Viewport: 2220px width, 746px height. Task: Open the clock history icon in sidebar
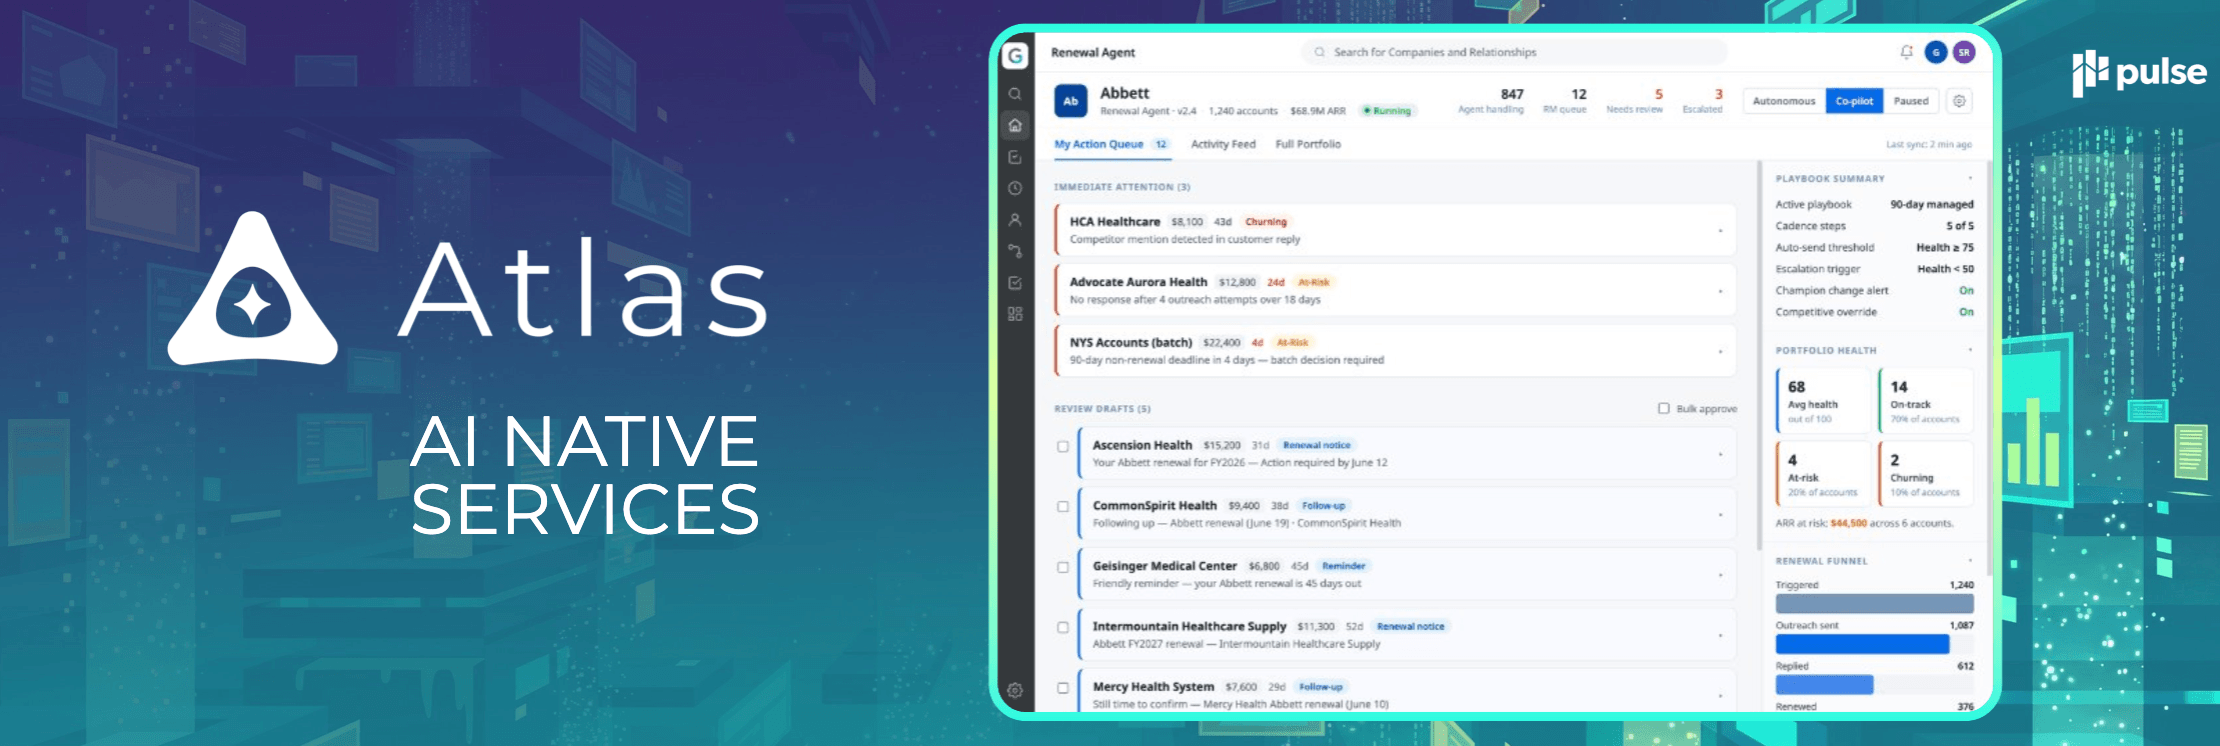[1015, 188]
